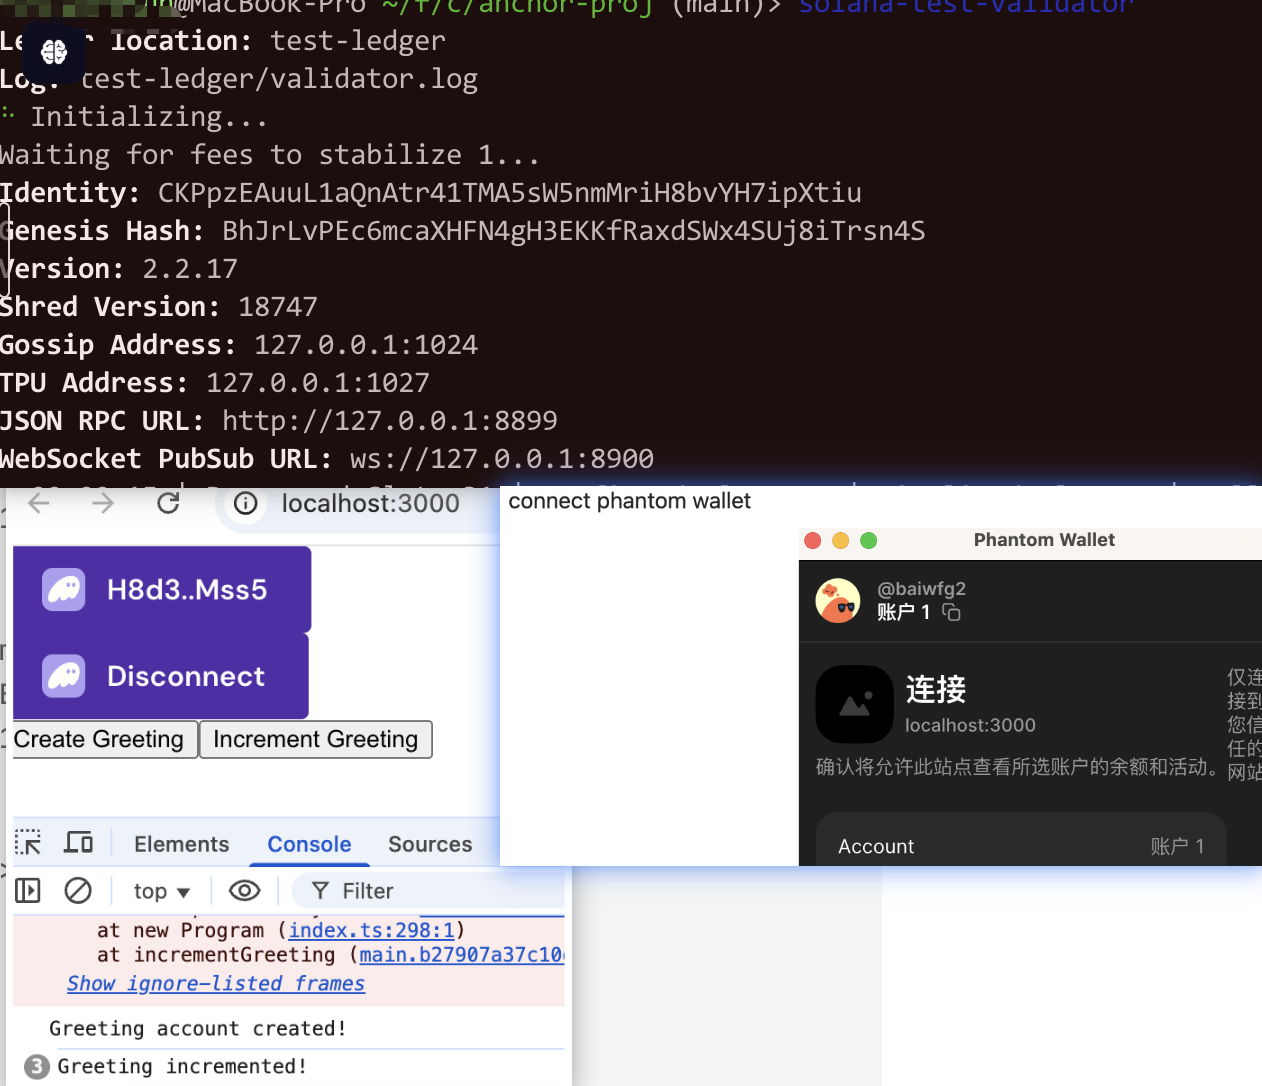1262x1086 pixels.
Task: Click the H8d3..Mss5 wallet button
Action: tap(162, 590)
